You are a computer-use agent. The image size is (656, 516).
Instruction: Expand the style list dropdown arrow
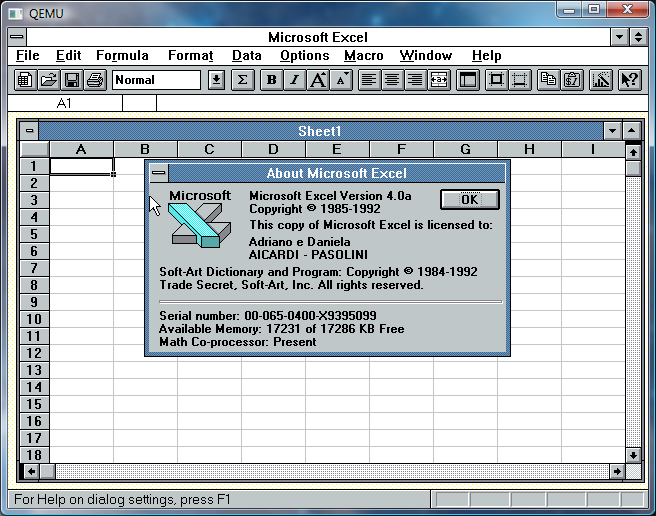point(216,80)
